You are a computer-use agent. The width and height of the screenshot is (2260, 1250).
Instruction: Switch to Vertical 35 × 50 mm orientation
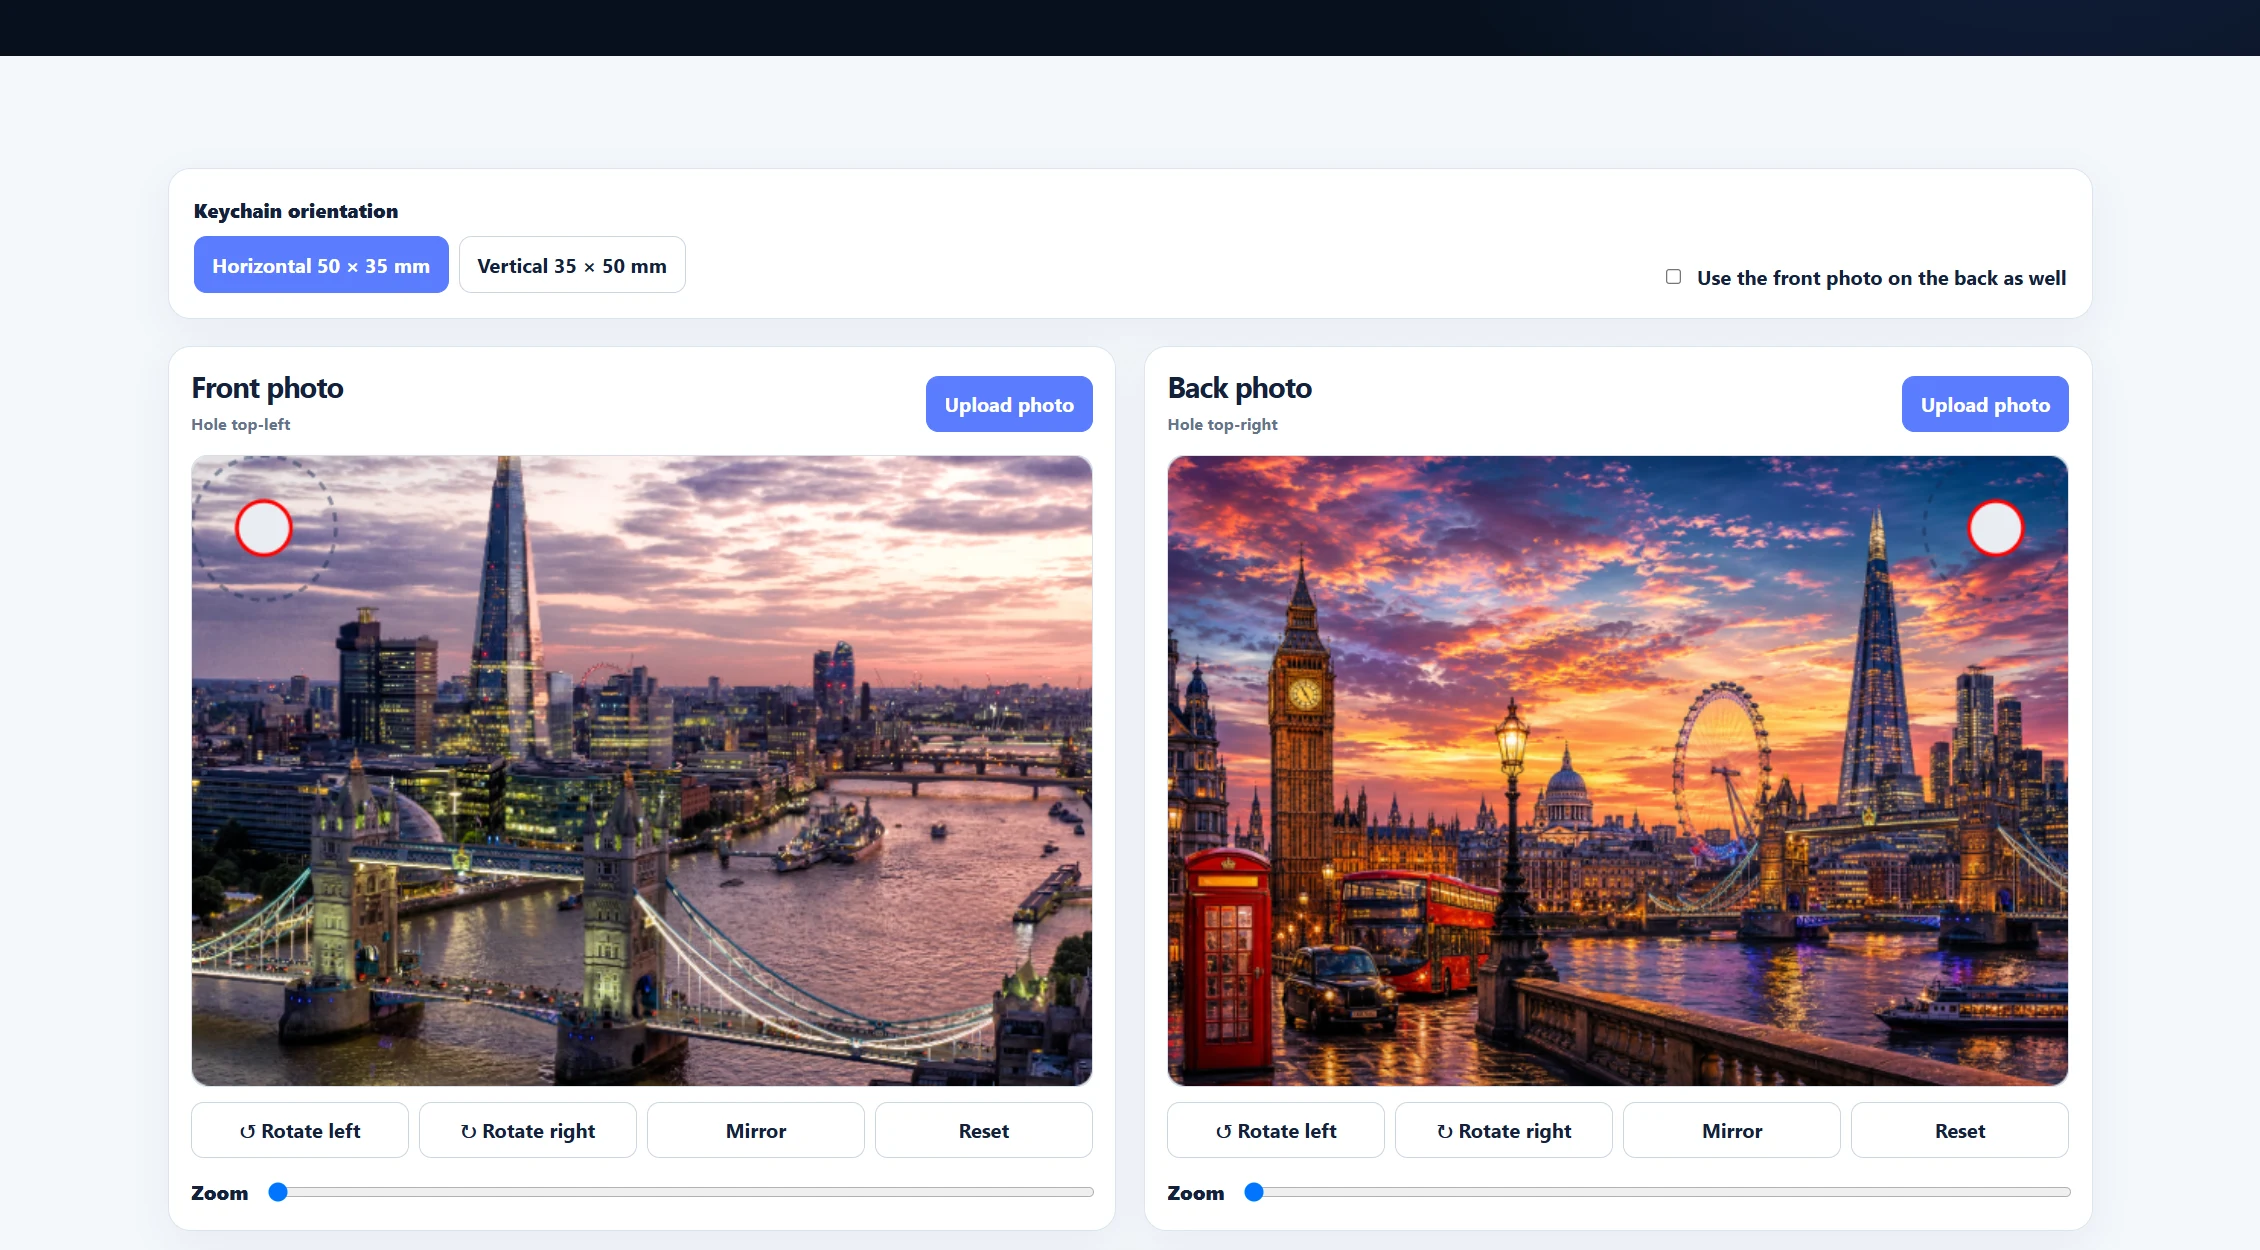572,265
